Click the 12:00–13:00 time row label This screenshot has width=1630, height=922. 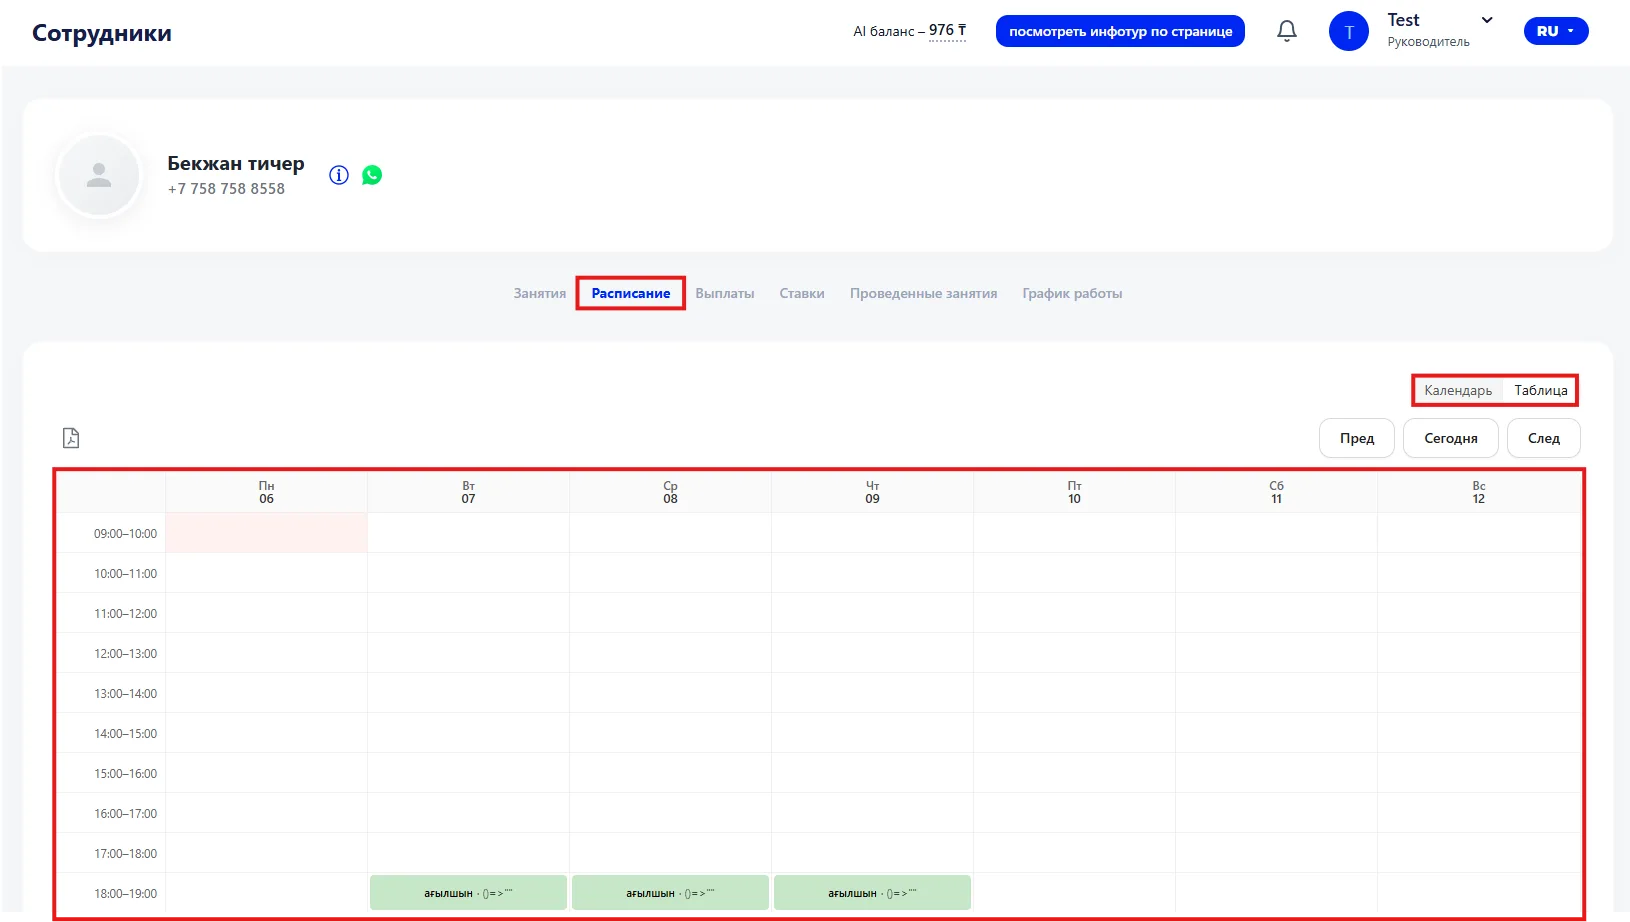coord(125,653)
